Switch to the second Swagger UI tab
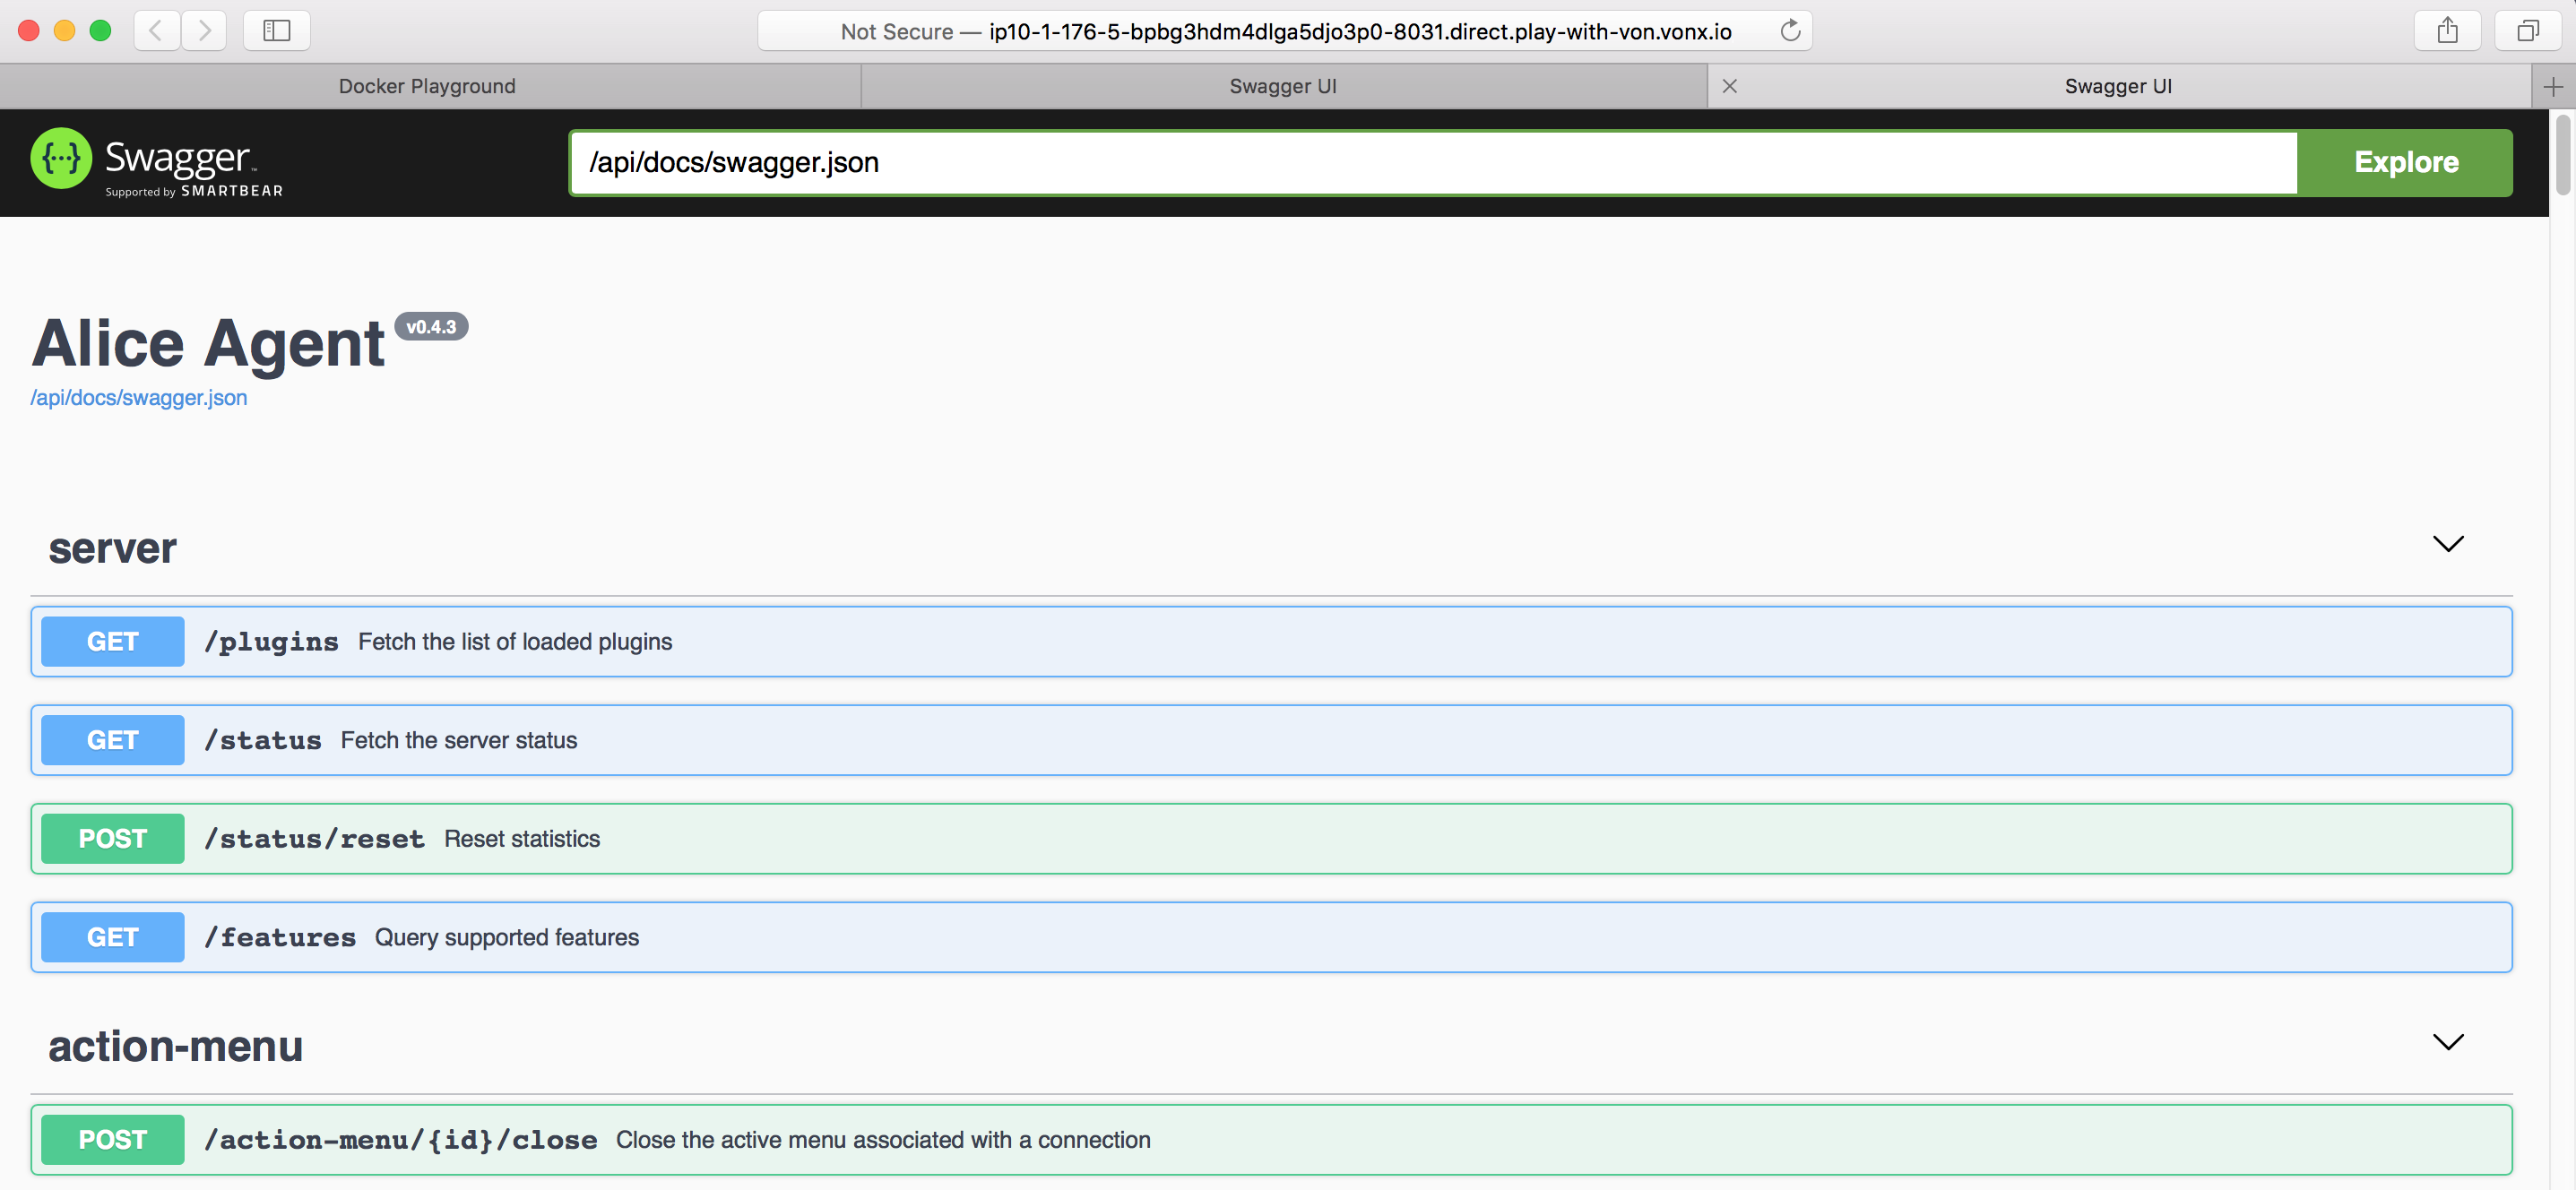2576x1190 pixels. pos(2117,85)
